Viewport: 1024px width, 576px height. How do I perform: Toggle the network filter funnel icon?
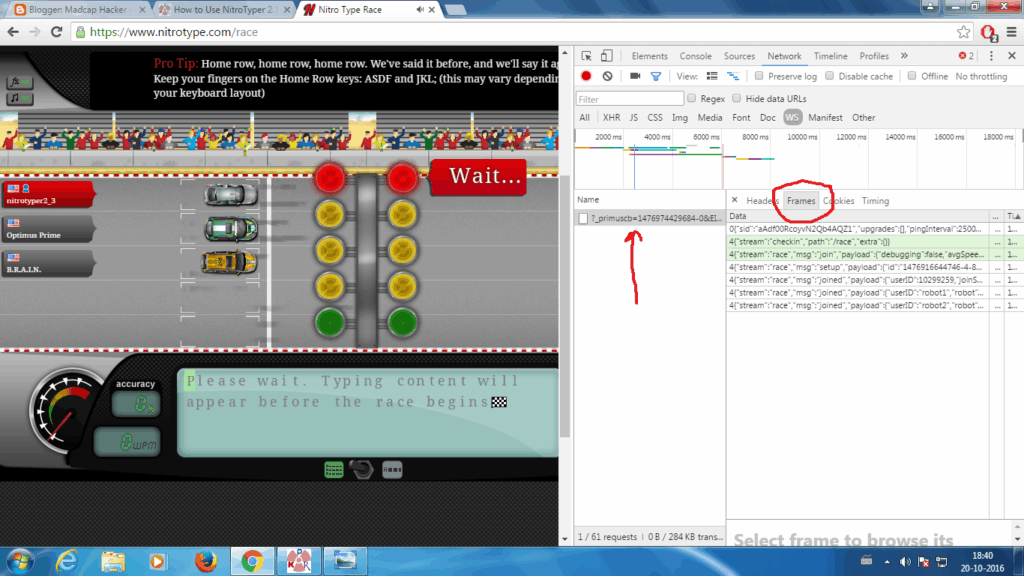[x=656, y=76]
